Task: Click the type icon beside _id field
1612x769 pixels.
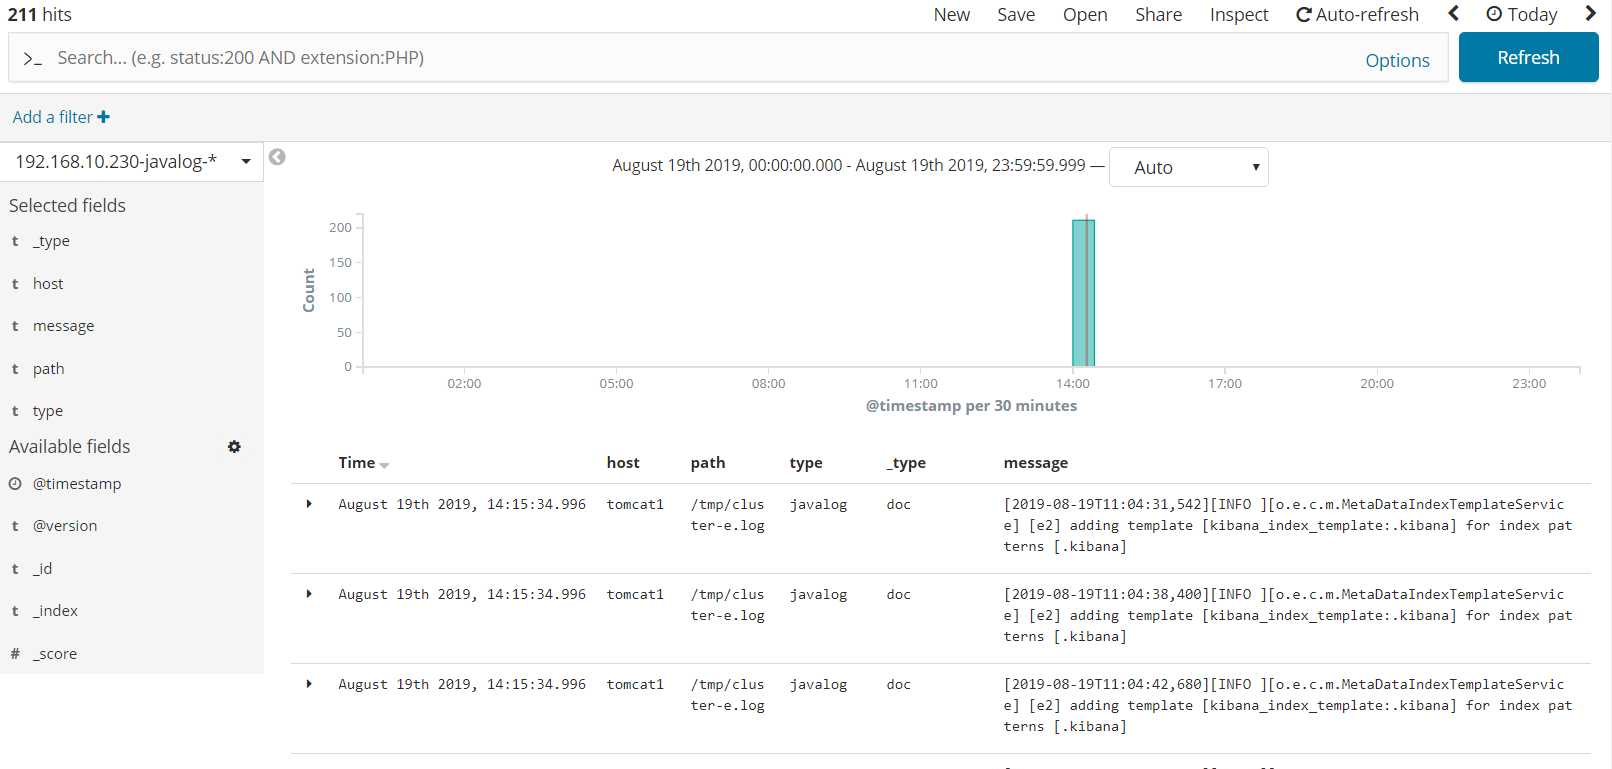Action: click(15, 569)
